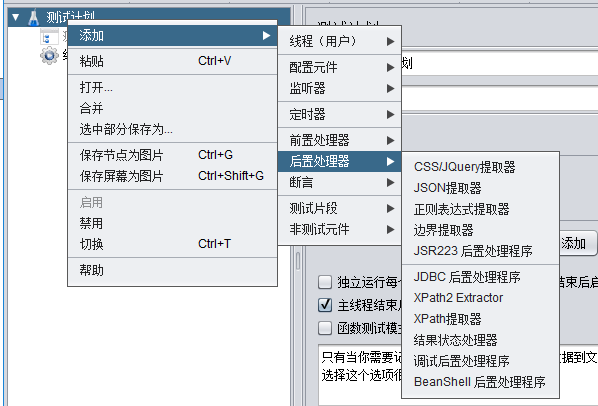The width and height of the screenshot is (598, 406).
Task: Open 帮助 from context menu
Action: (x=172, y=270)
